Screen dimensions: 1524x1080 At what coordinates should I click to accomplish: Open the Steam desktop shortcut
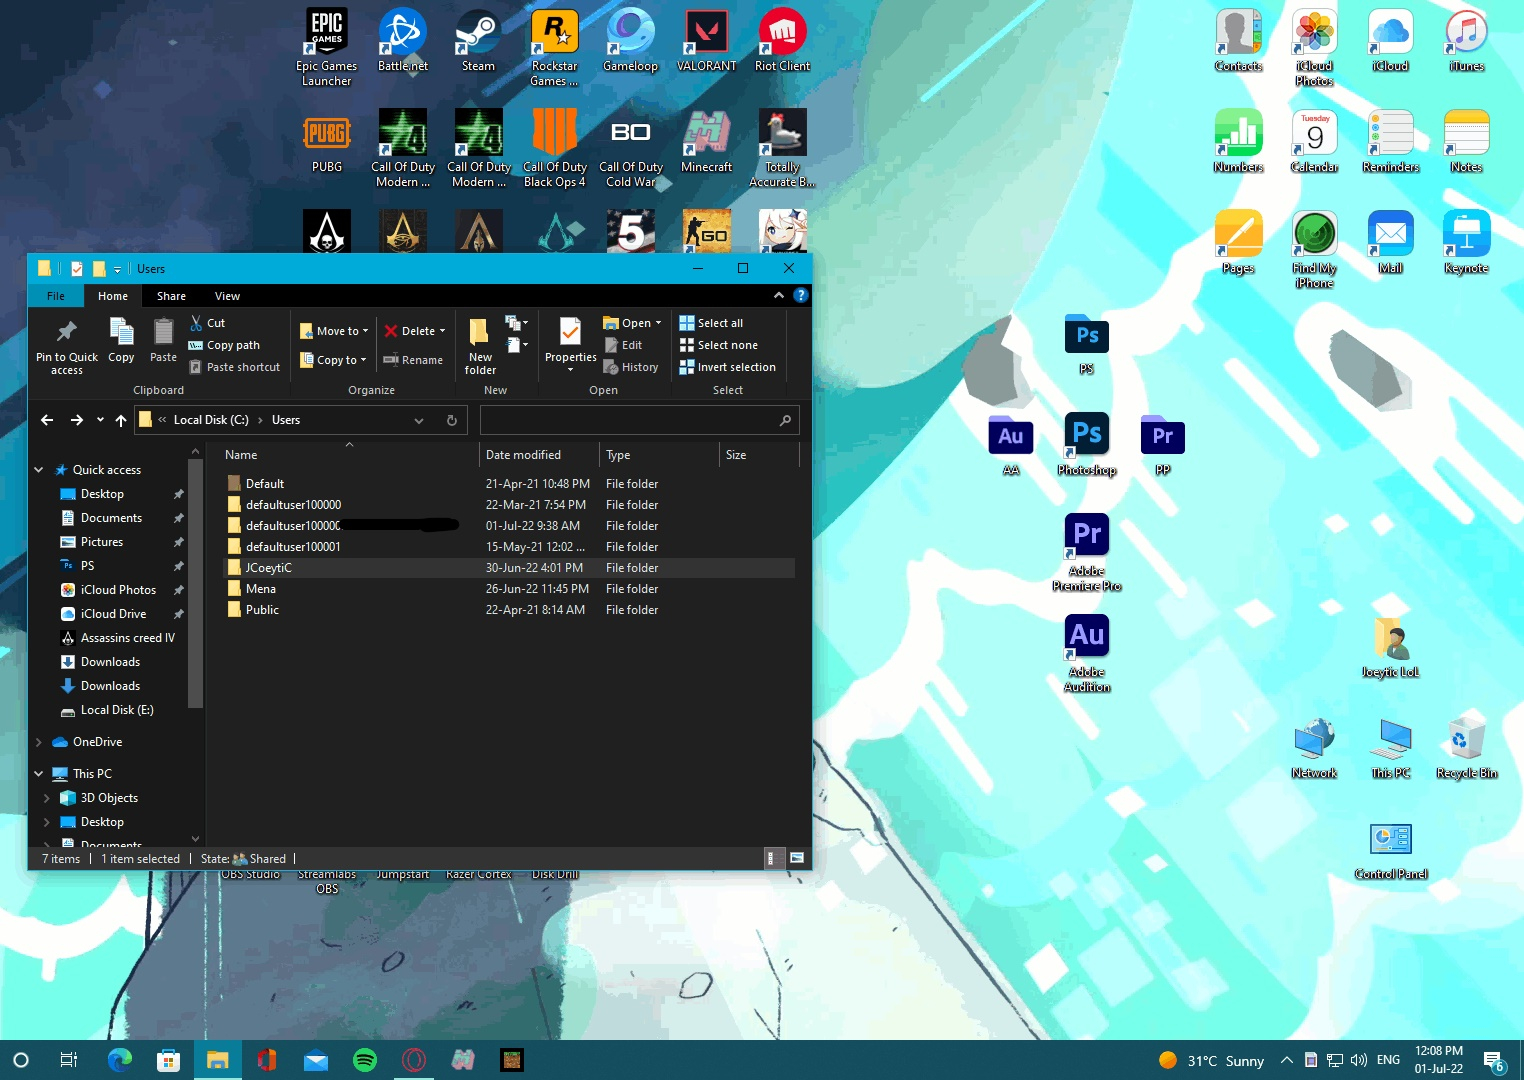click(478, 40)
